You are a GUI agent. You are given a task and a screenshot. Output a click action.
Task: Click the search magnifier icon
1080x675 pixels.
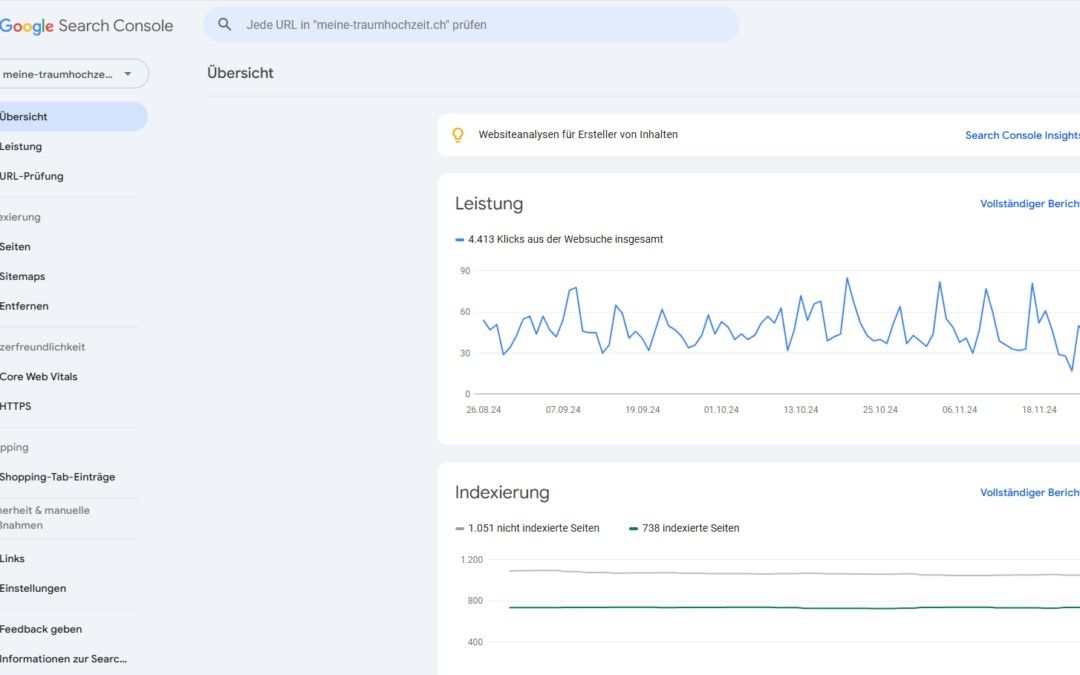point(225,25)
